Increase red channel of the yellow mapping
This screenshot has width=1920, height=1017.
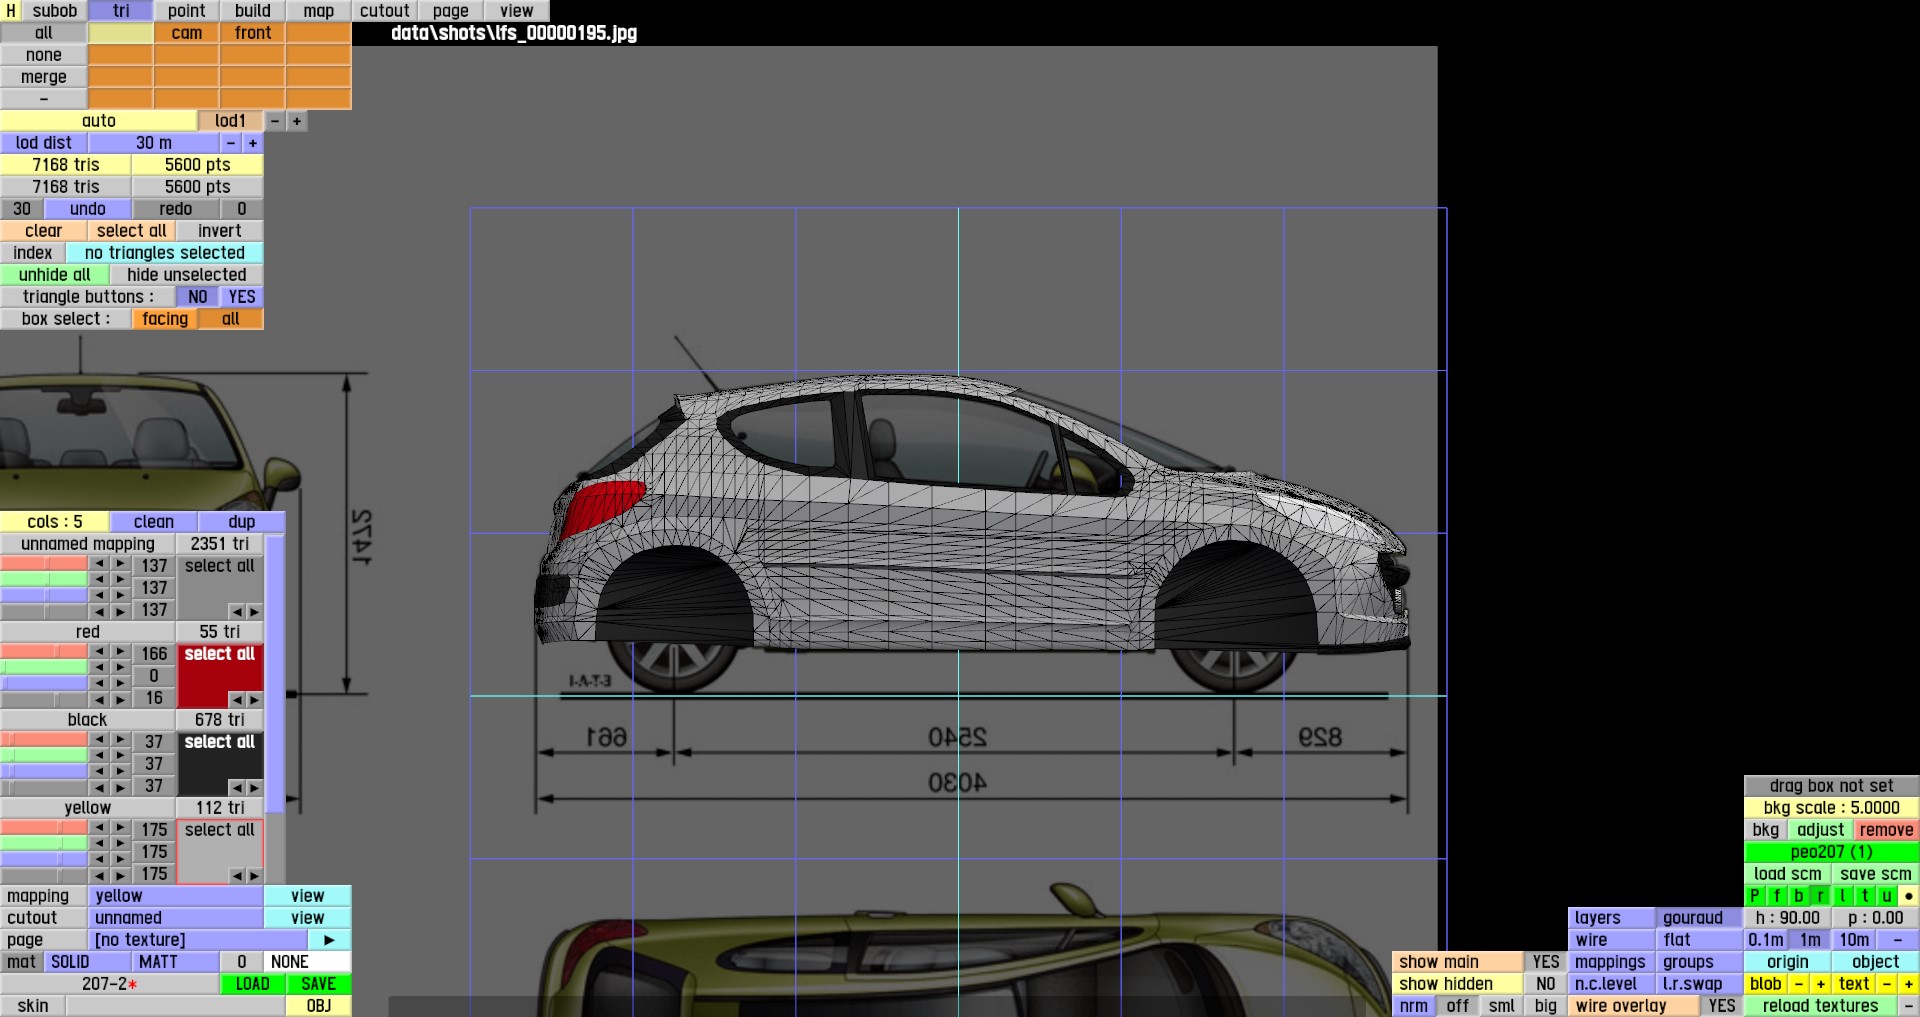tap(121, 828)
